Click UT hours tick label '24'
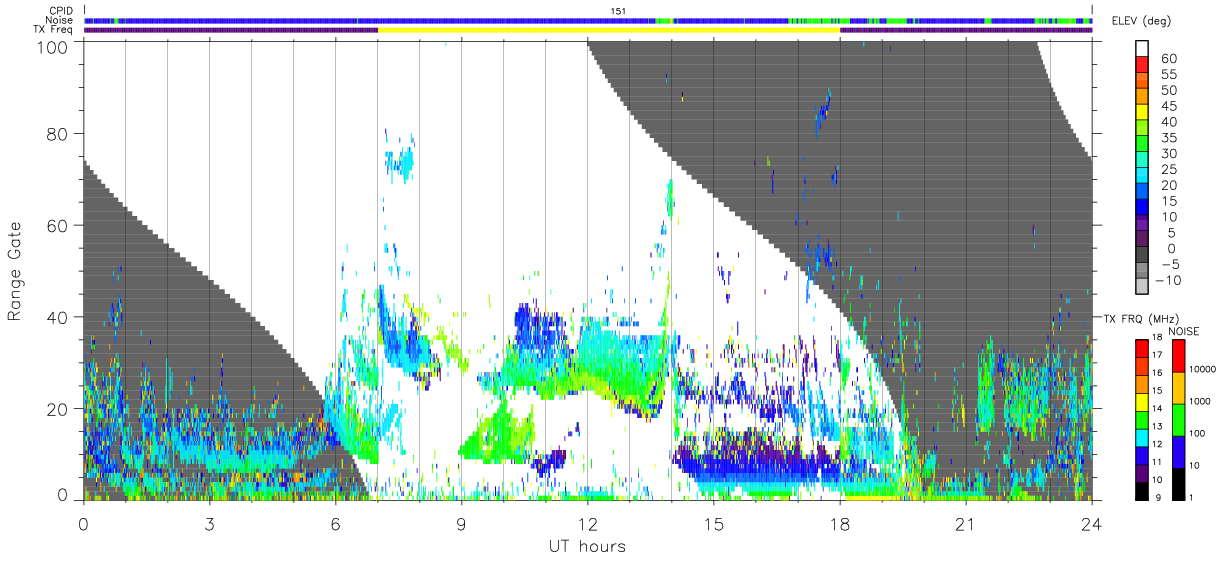This screenshot has width=1228, height=567. tap(1091, 523)
